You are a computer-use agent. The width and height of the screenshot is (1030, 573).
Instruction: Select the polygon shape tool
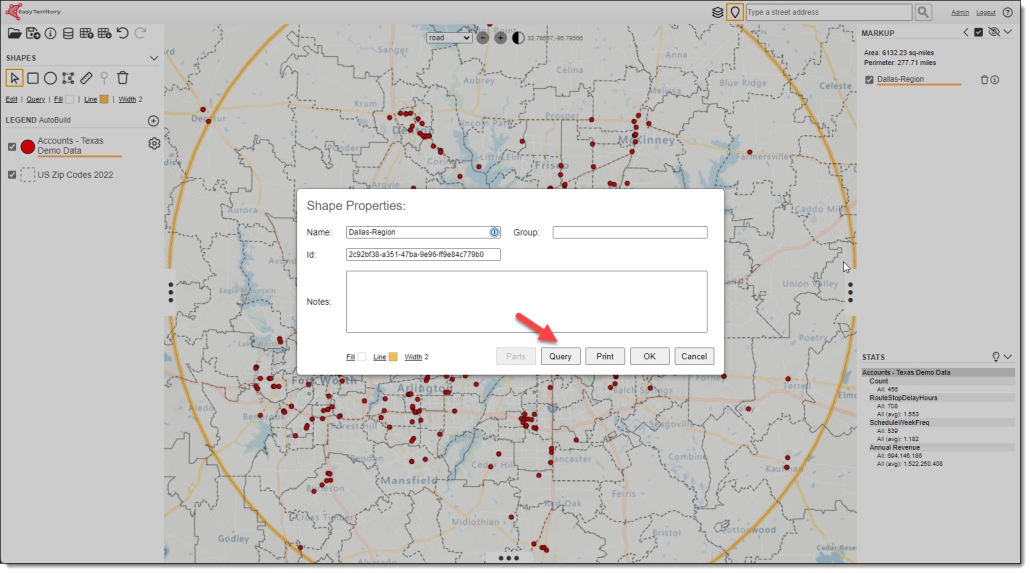coord(68,78)
